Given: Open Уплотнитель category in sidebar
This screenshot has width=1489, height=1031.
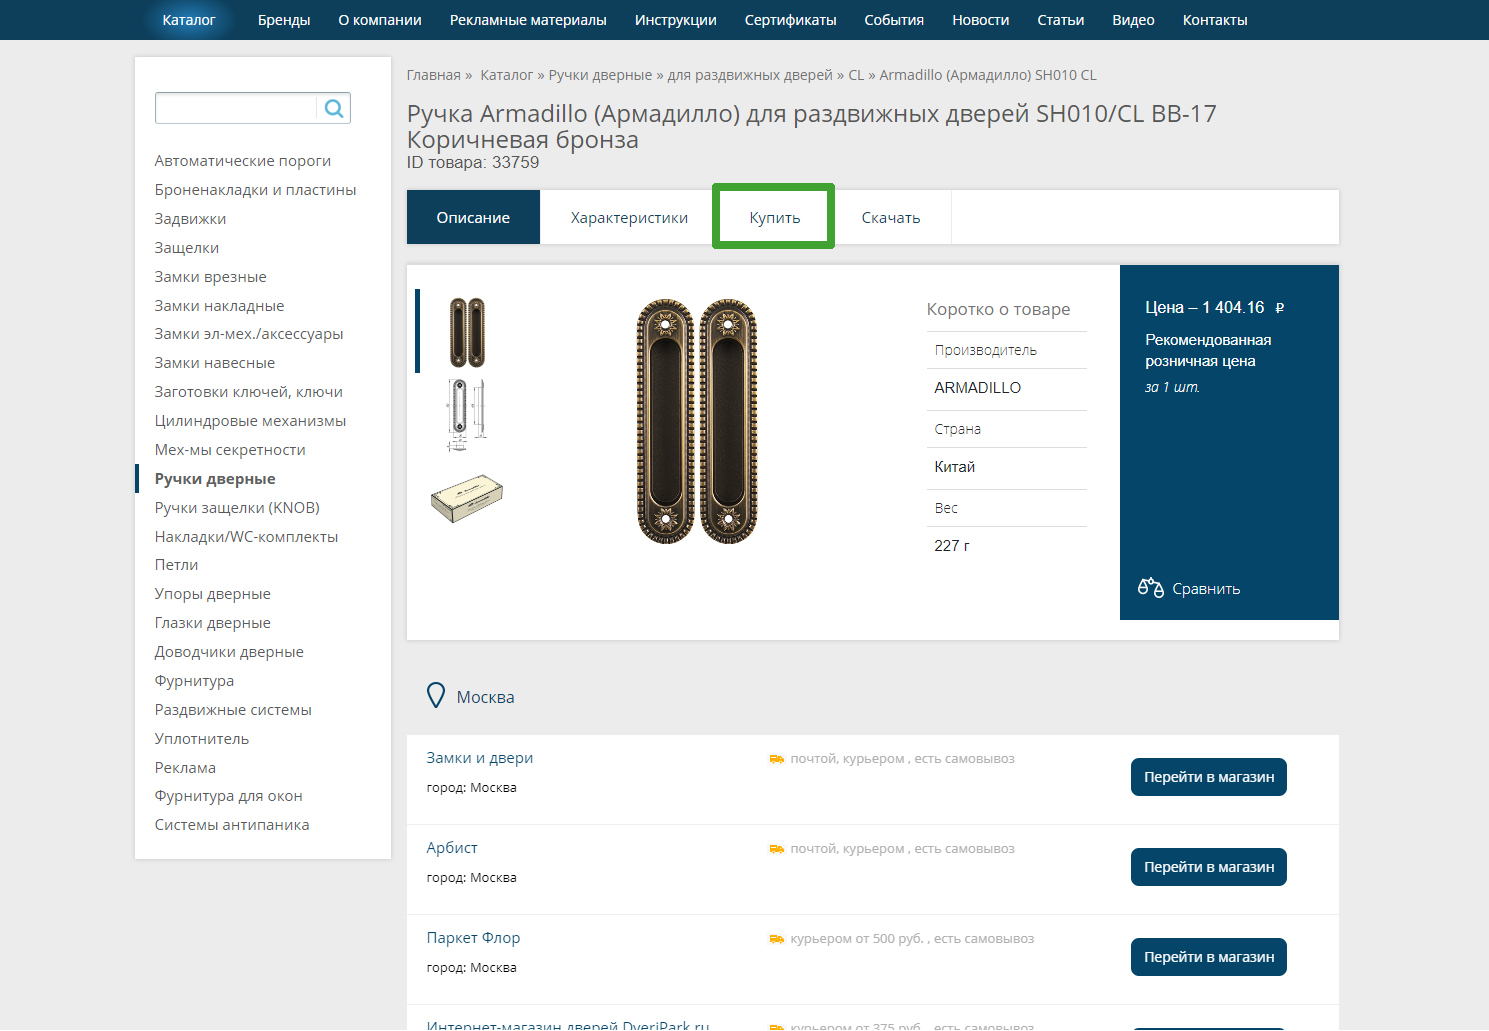Looking at the screenshot, I should [x=202, y=739].
